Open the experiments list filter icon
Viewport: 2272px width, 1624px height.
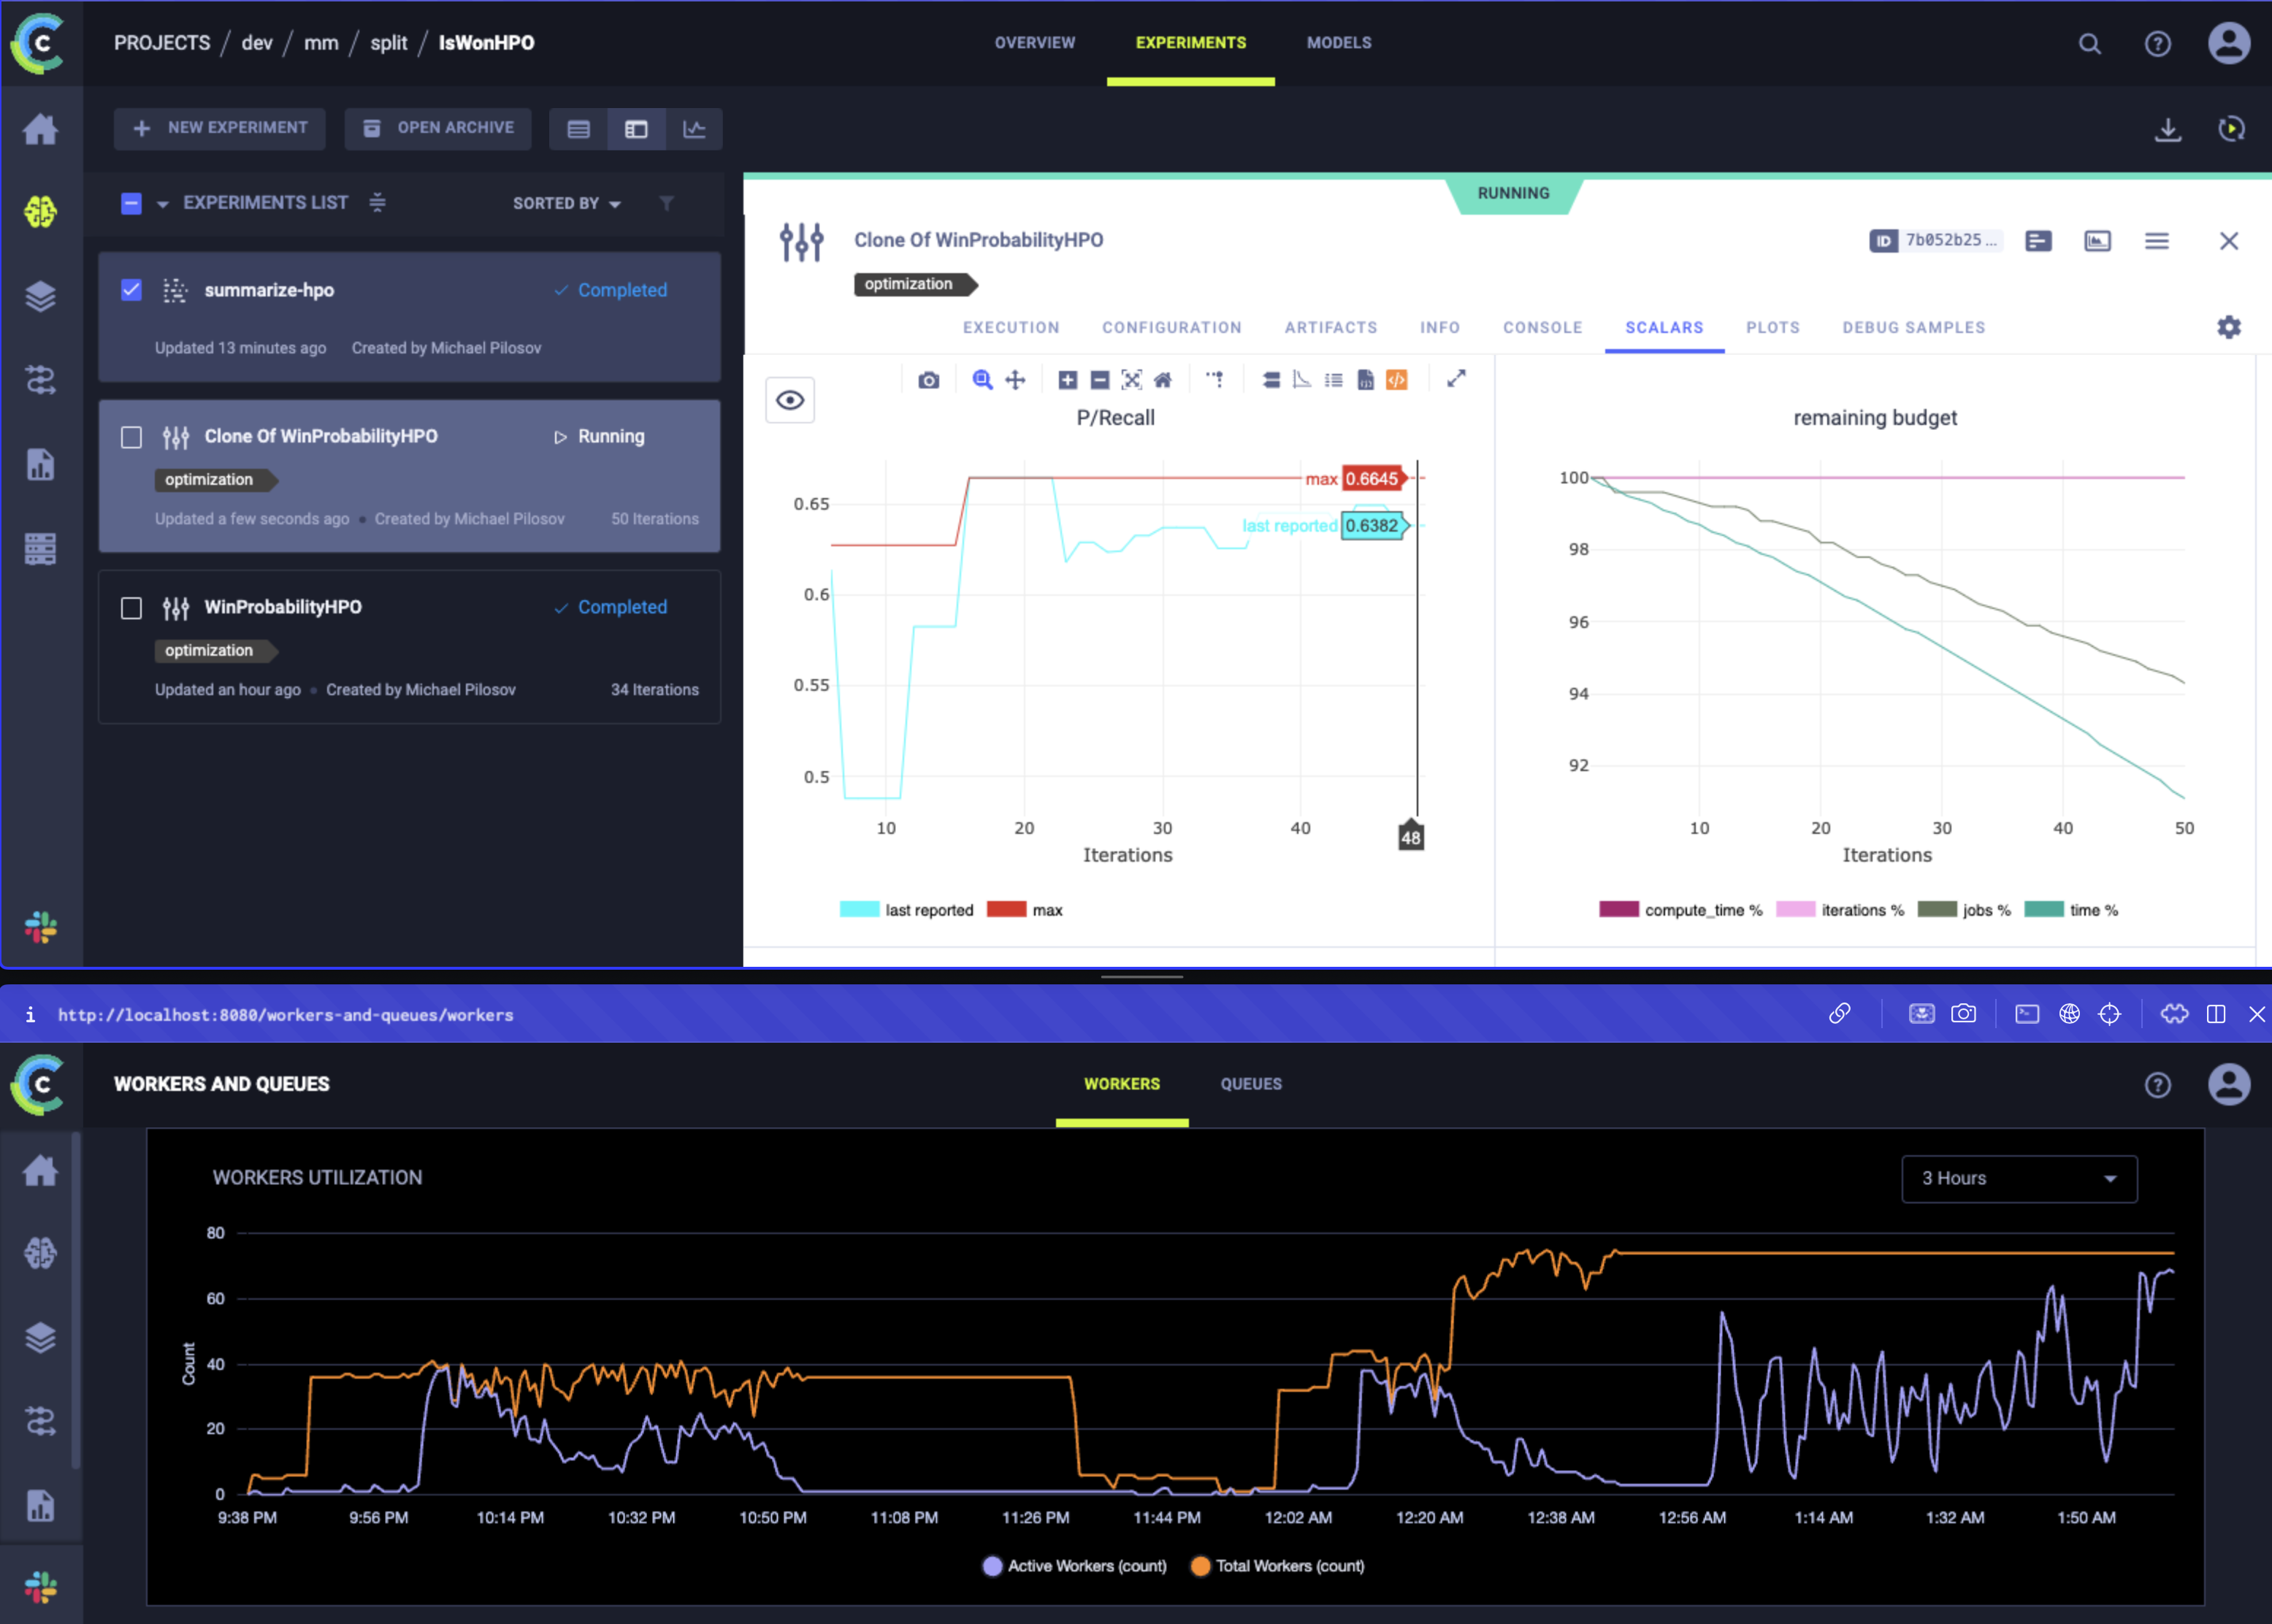[x=667, y=203]
